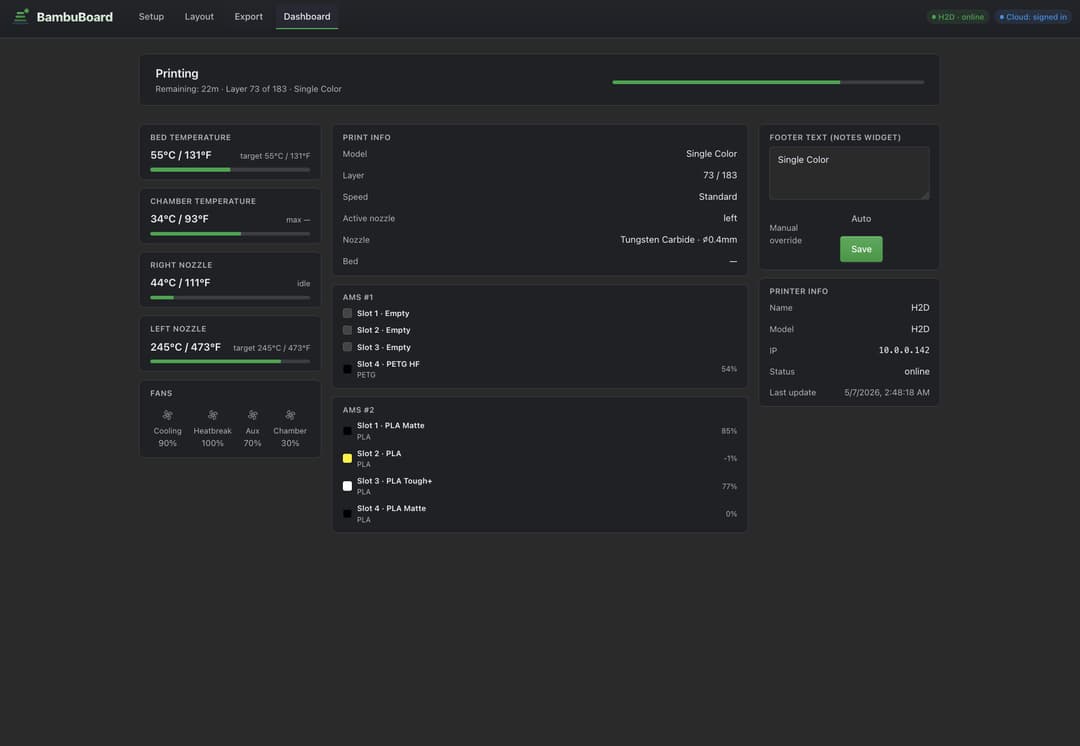Click the footer text notes field

pos(849,173)
